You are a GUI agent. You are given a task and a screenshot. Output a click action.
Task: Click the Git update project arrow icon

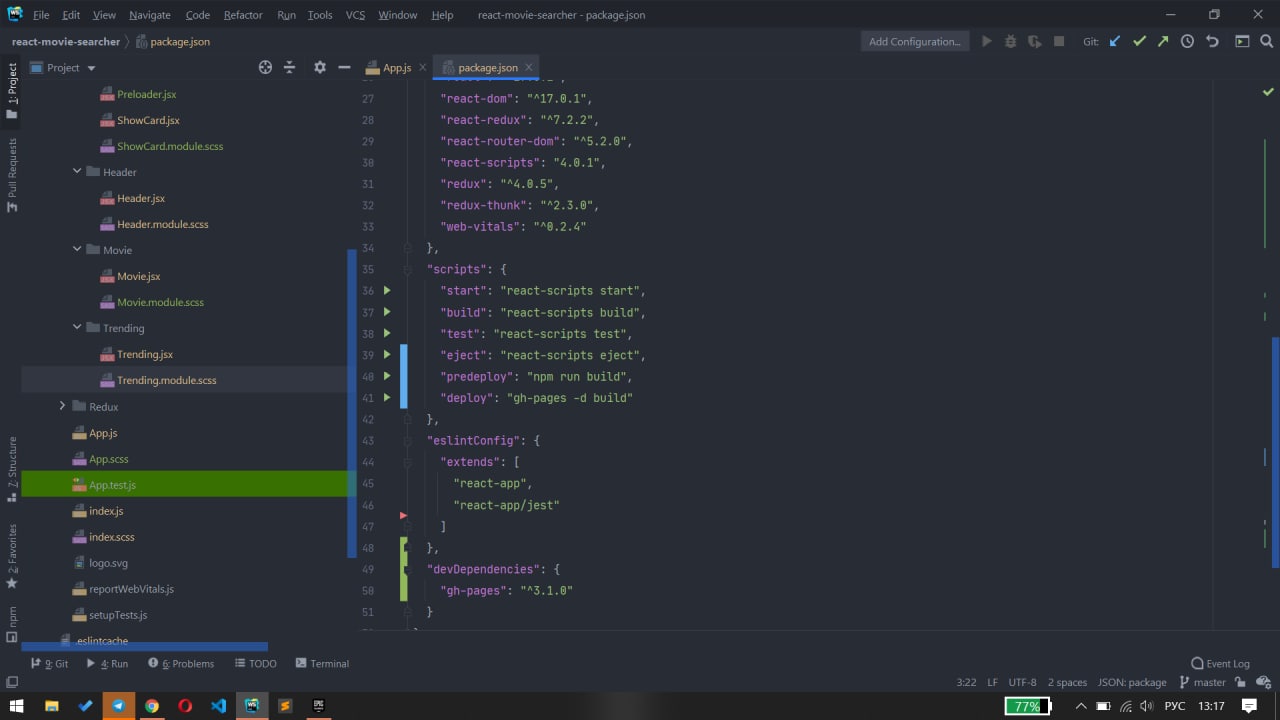[x=1115, y=41]
